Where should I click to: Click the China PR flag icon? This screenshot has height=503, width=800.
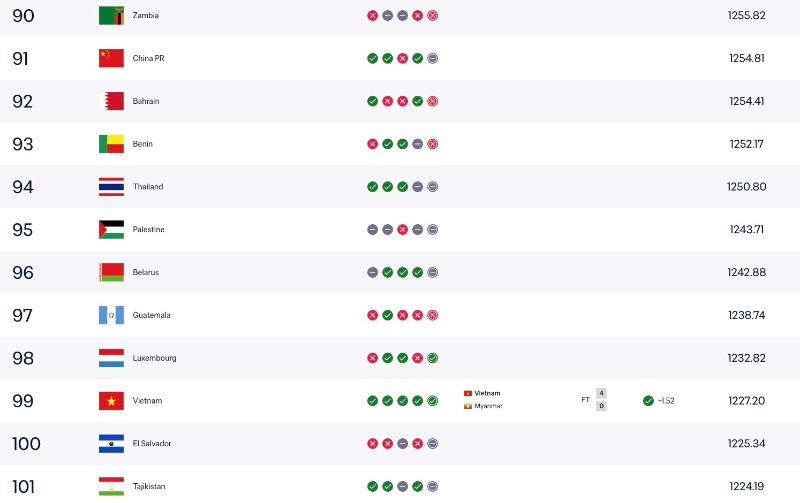click(x=111, y=58)
